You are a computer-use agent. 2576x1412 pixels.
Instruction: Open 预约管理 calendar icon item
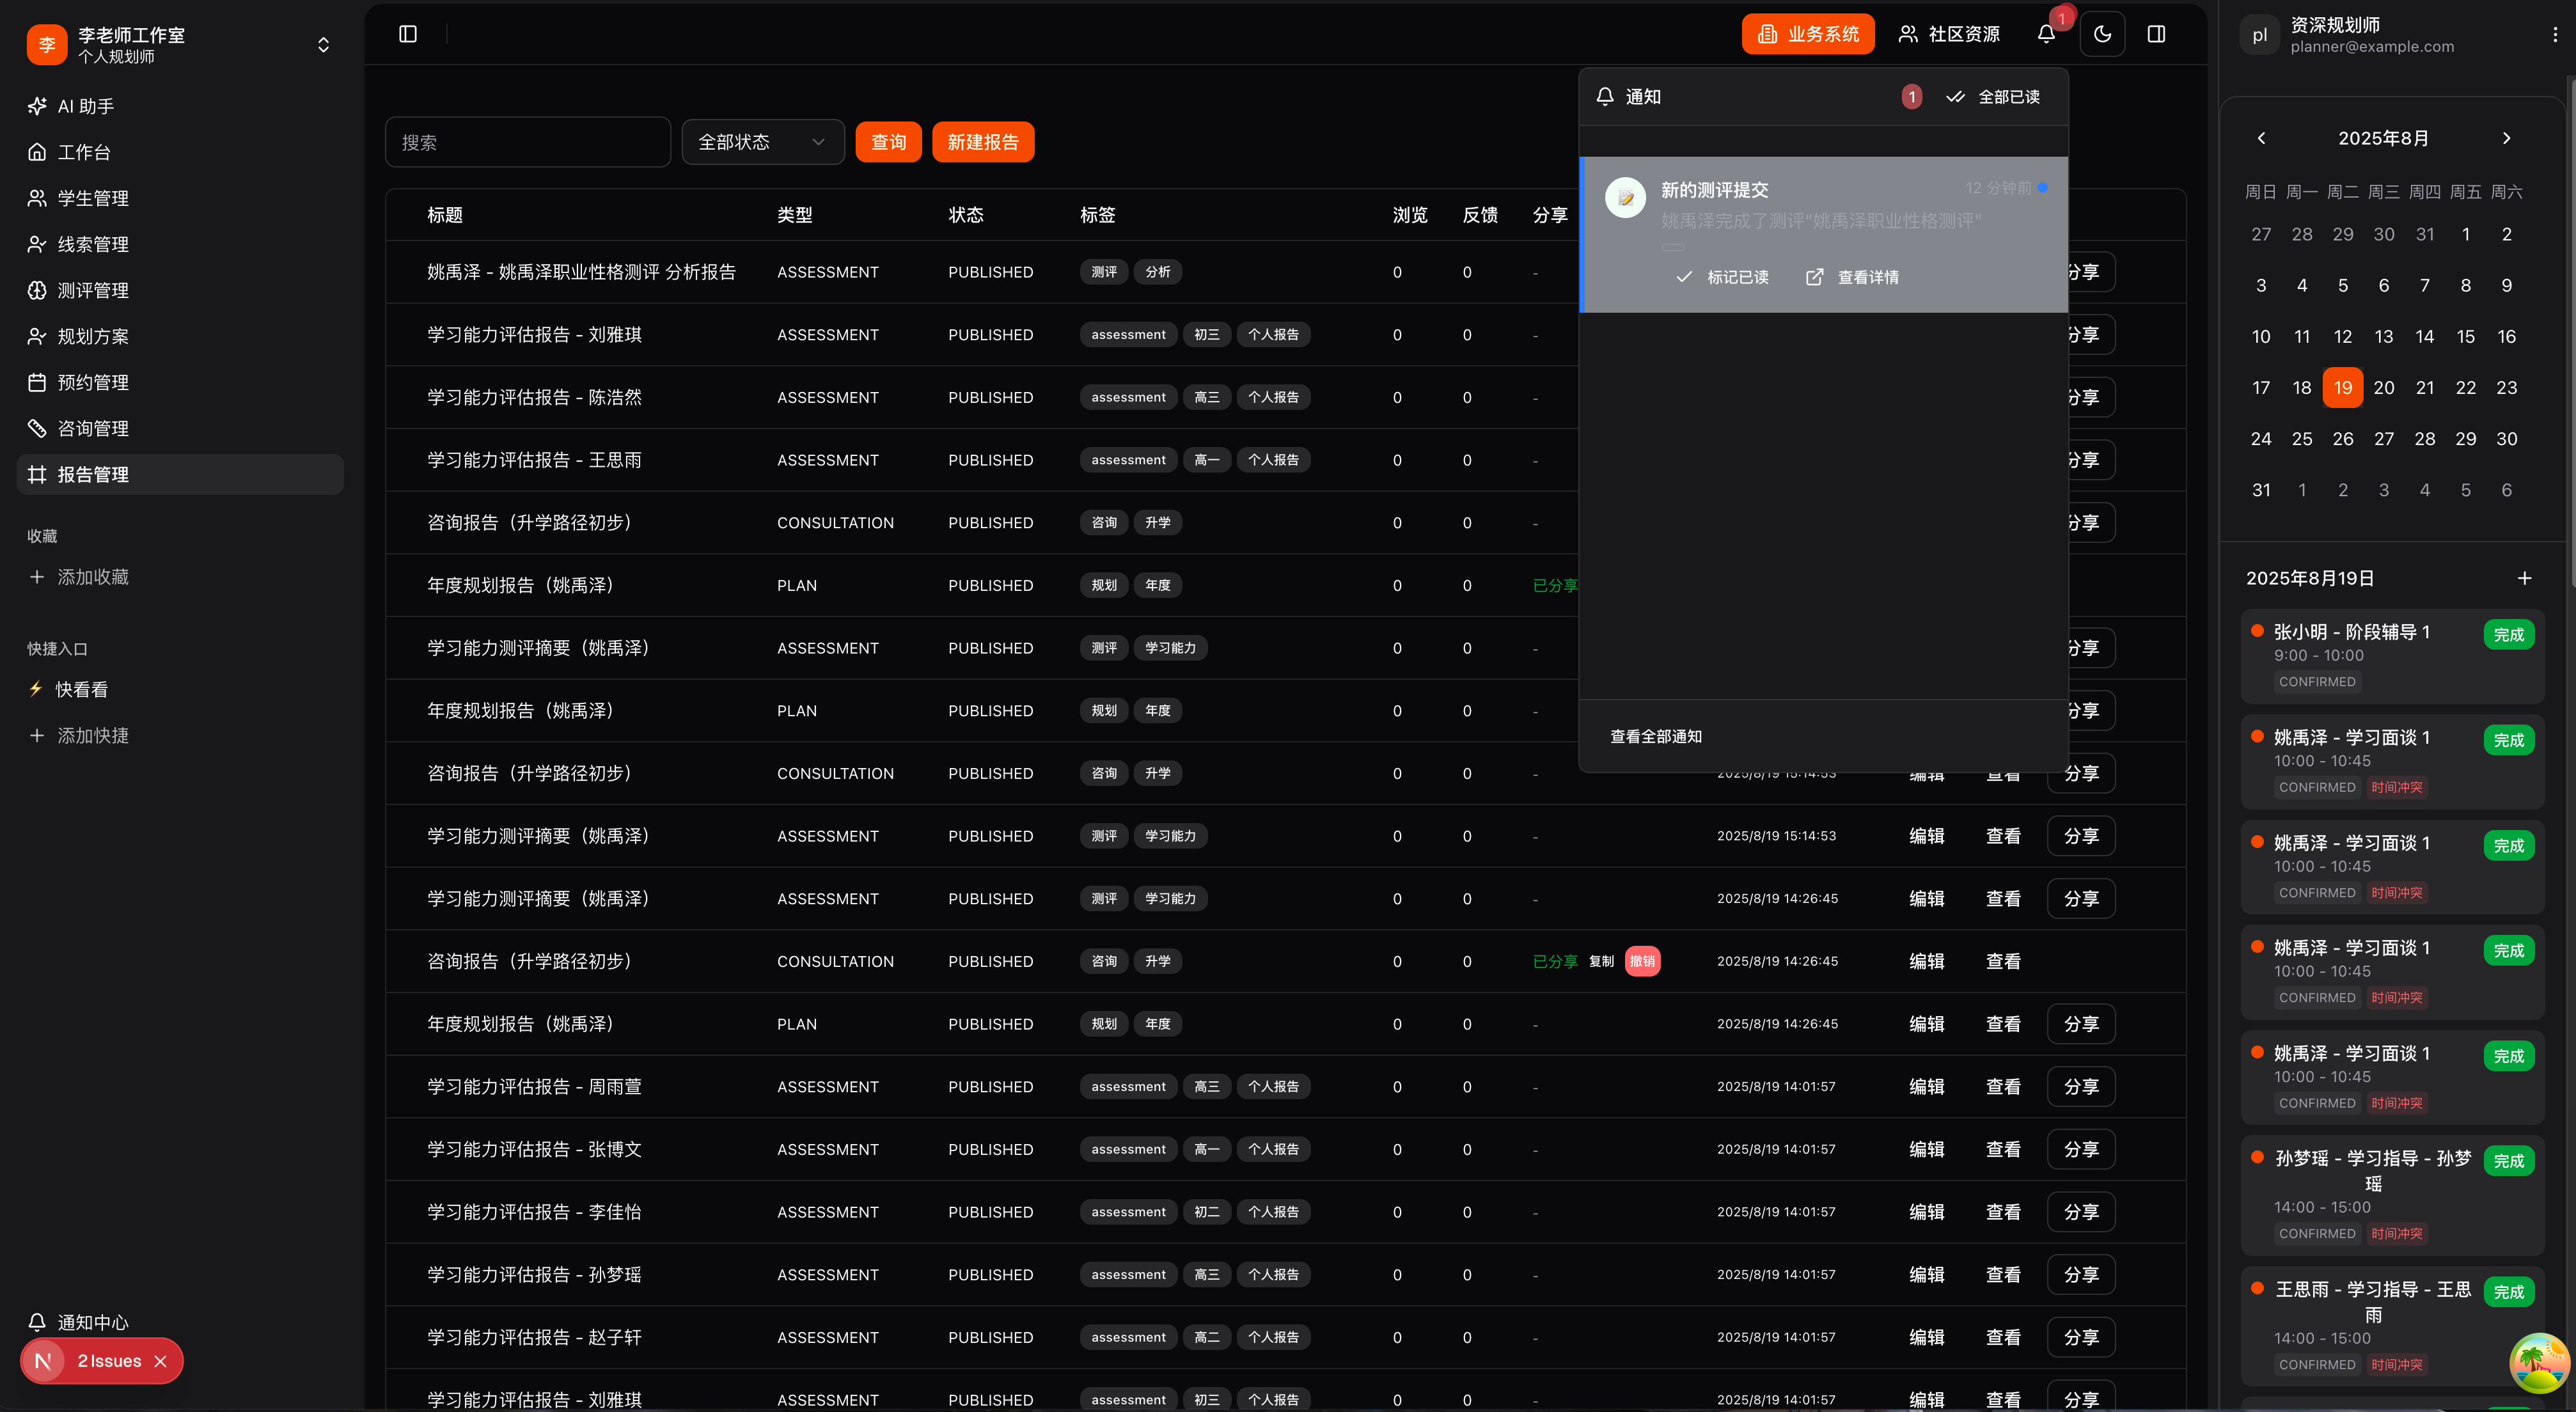92,382
